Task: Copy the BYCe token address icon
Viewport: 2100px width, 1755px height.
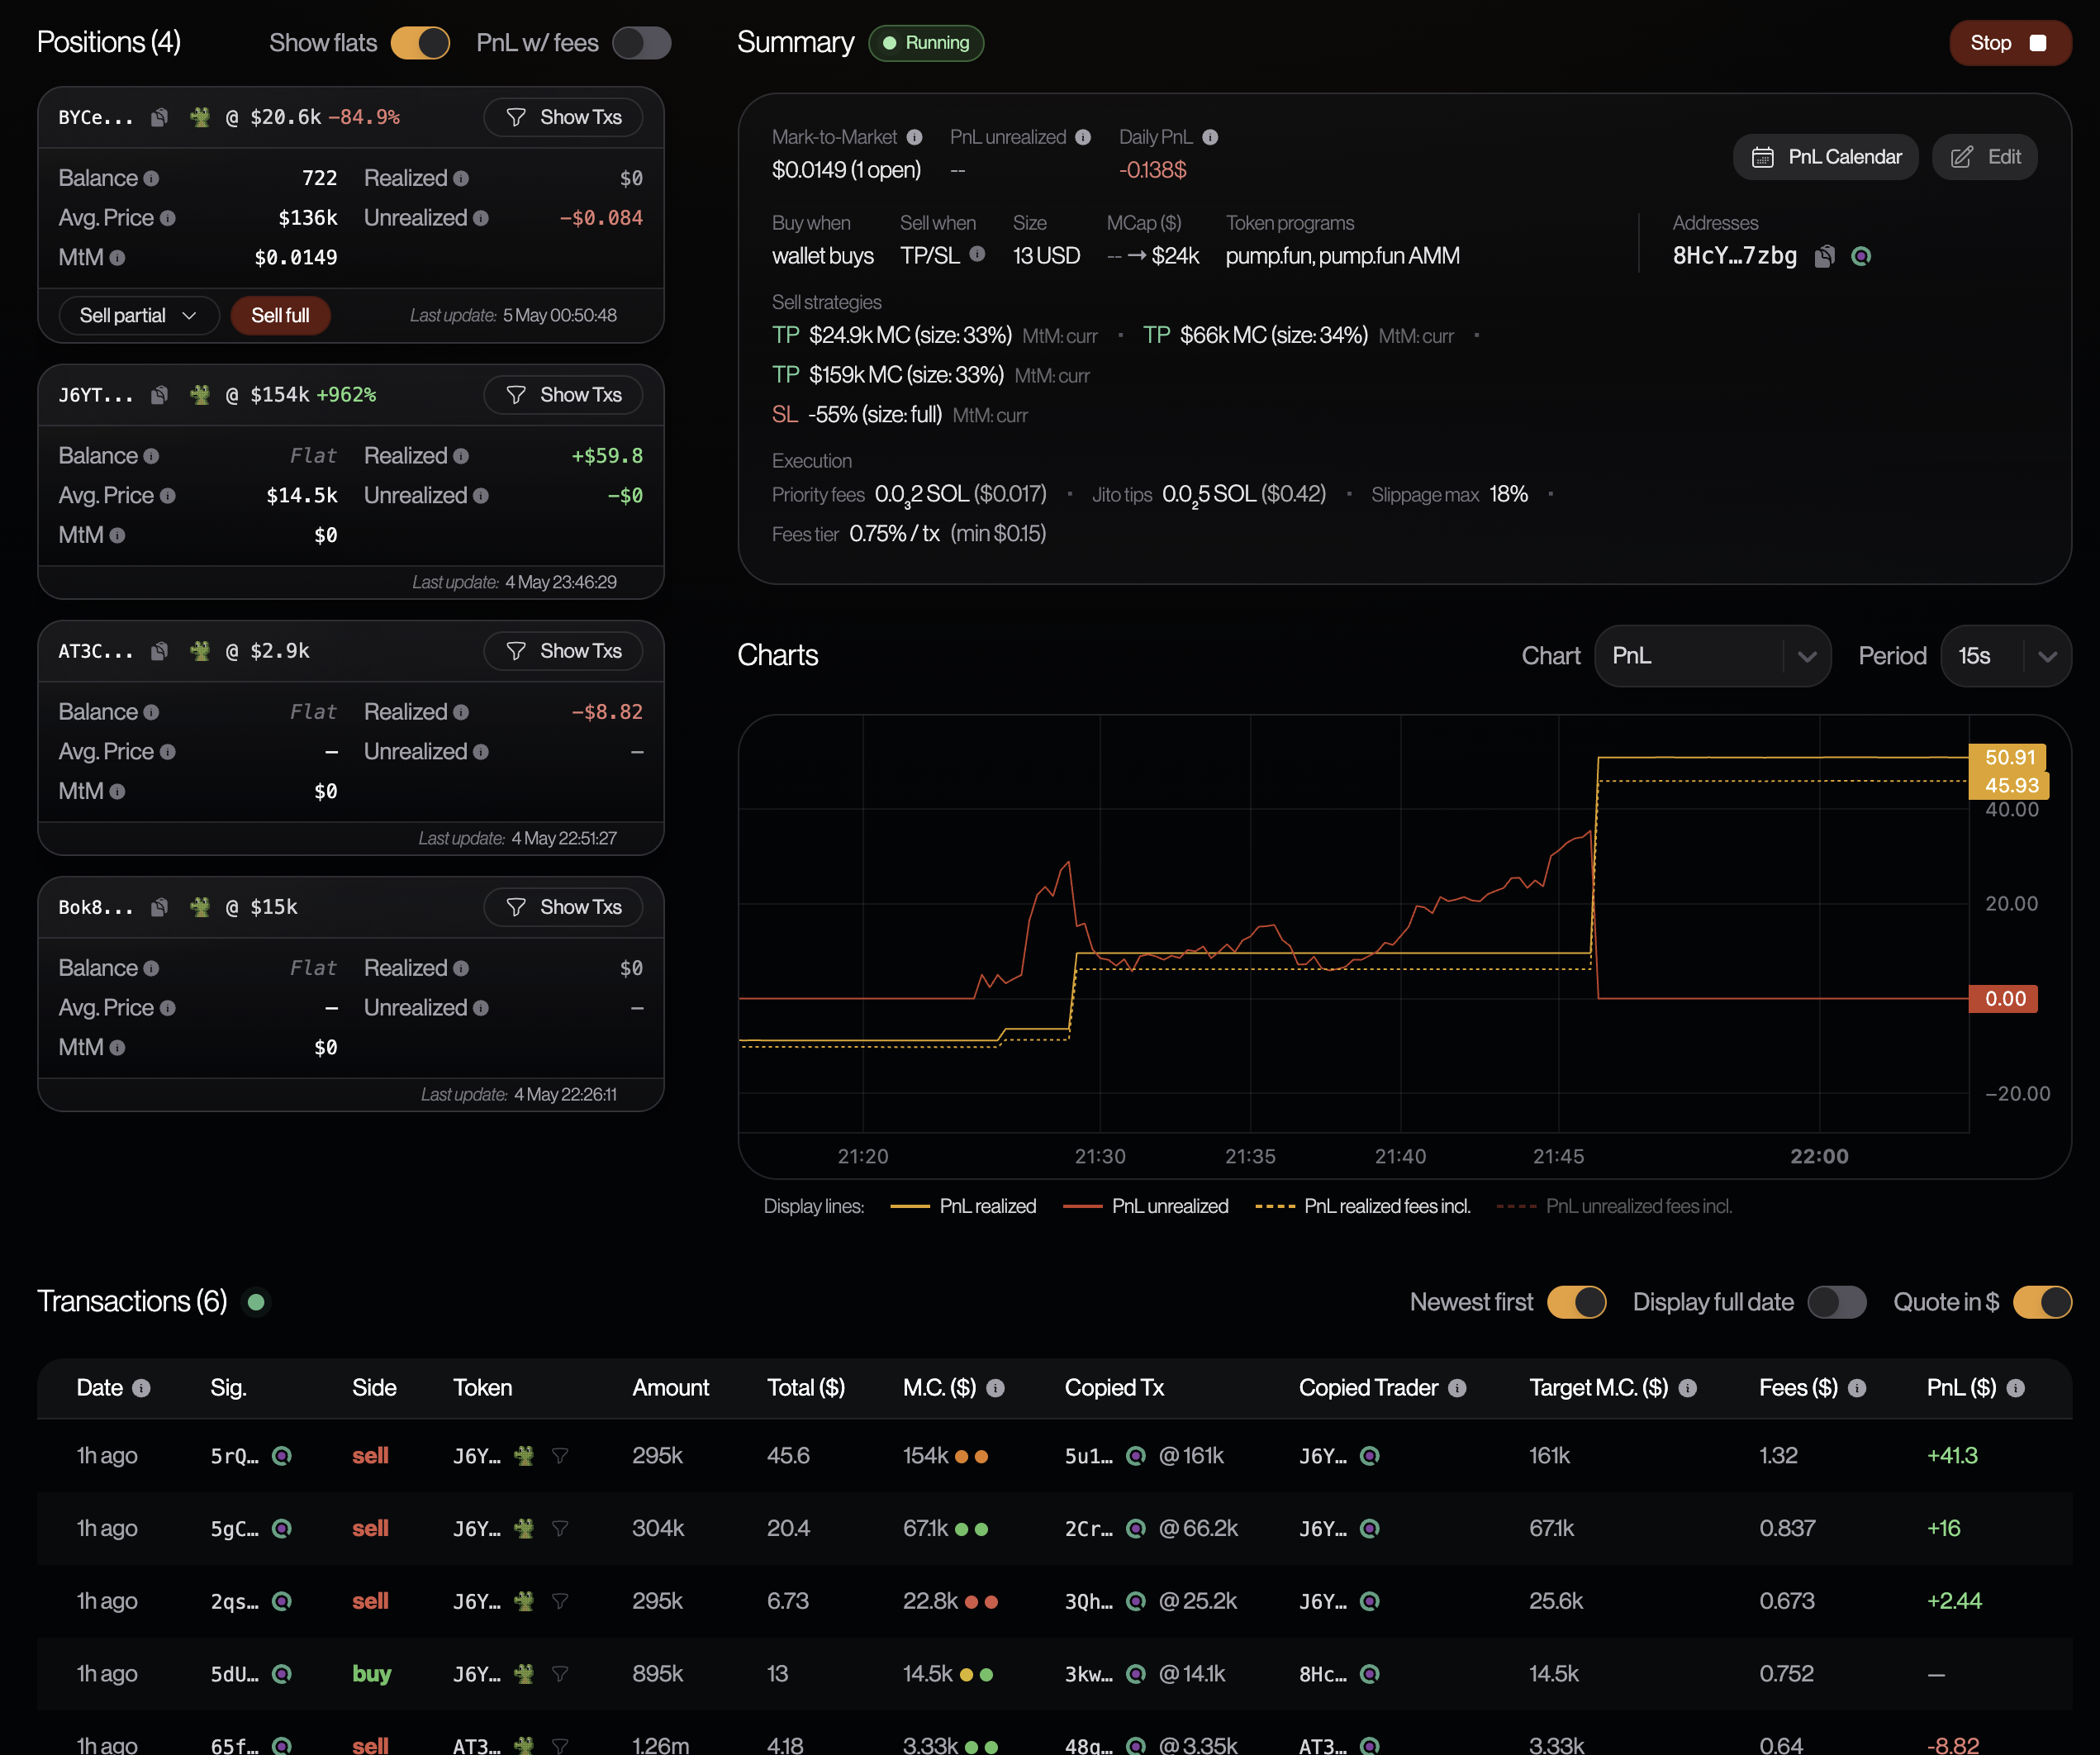Action: (159, 117)
